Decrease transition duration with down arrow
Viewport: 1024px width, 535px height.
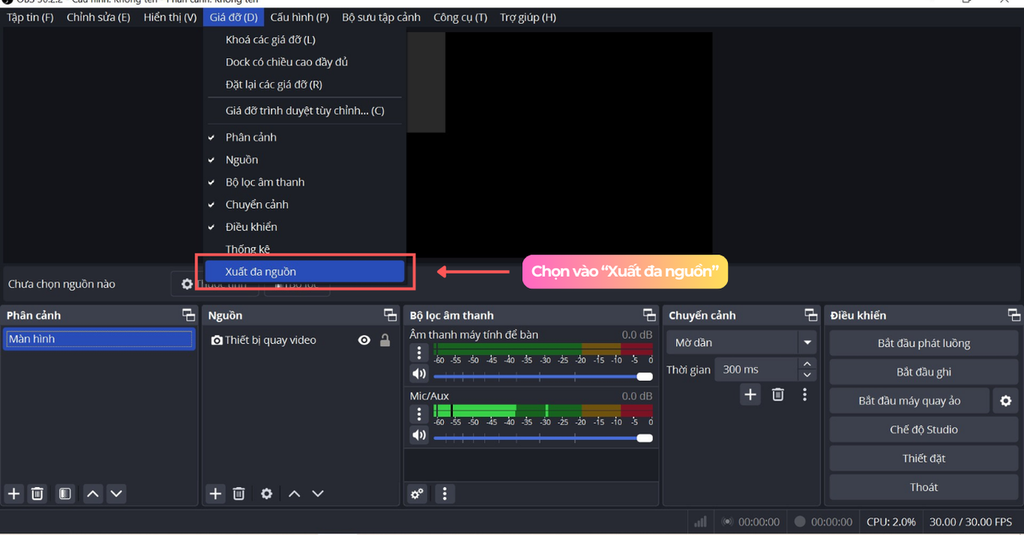point(807,375)
